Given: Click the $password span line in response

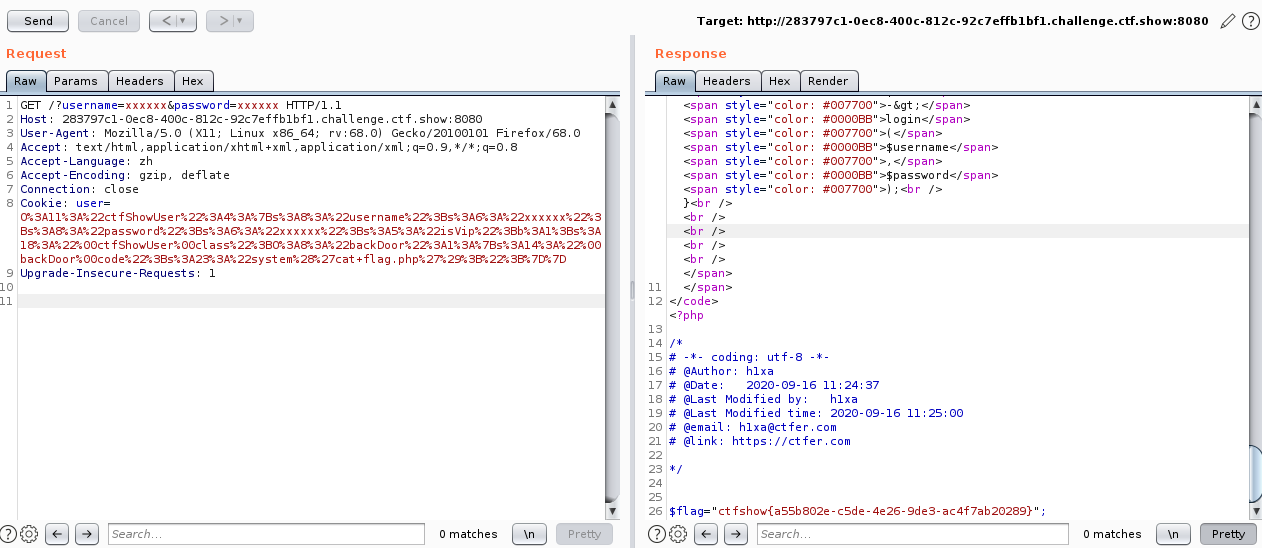Looking at the screenshot, I should (842, 175).
